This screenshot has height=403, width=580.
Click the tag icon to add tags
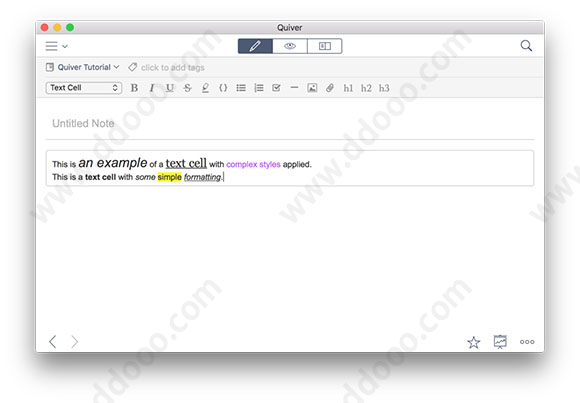[x=132, y=67]
